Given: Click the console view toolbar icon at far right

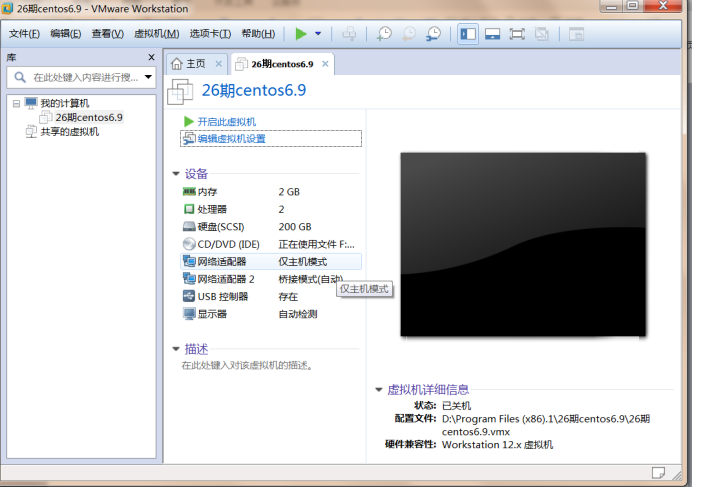Looking at the screenshot, I should tap(576, 34).
